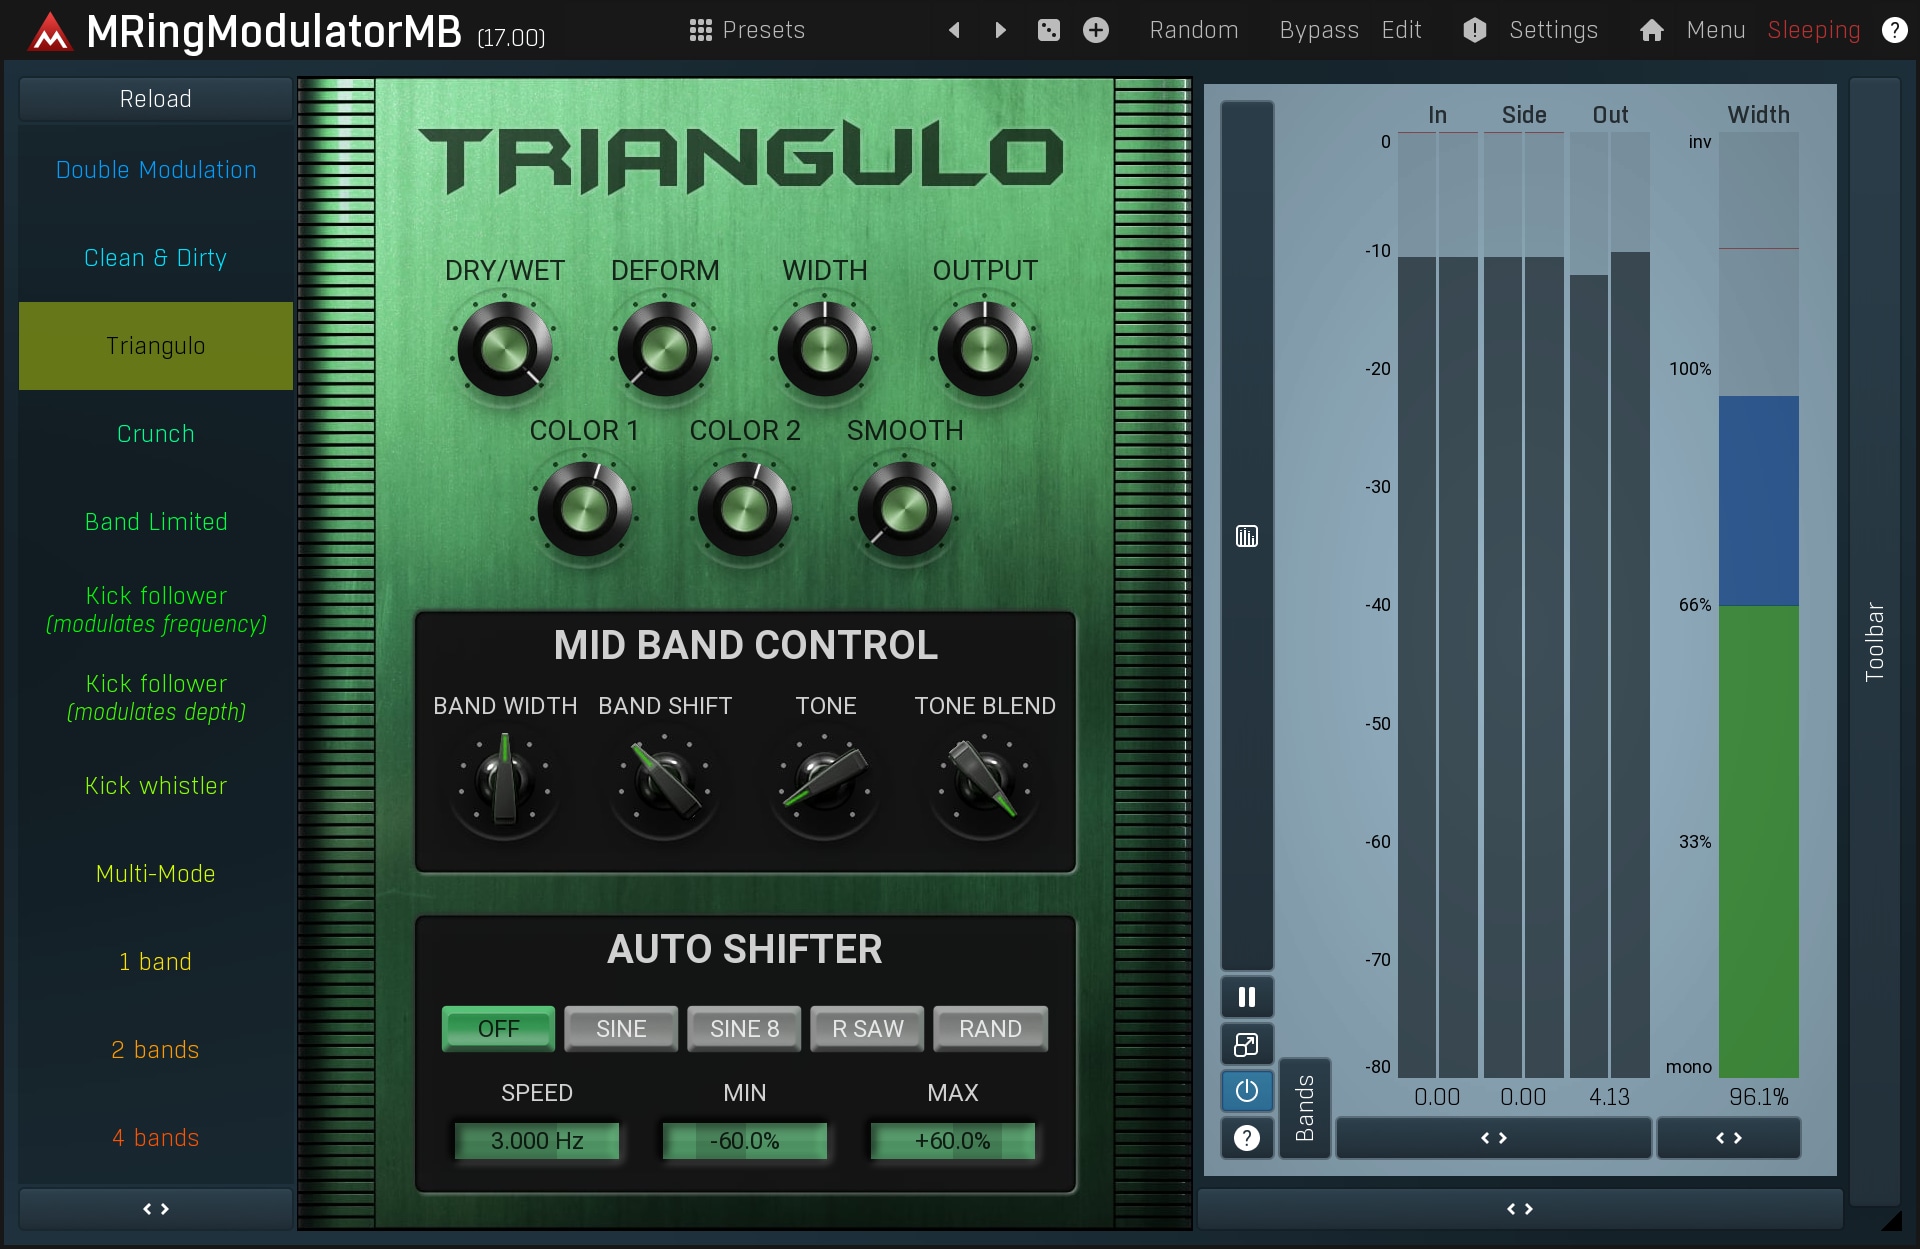Viewport: 1920px width, 1249px height.
Task: Click the SPEED 3.000 Hz field
Action: (x=537, y=1141)
